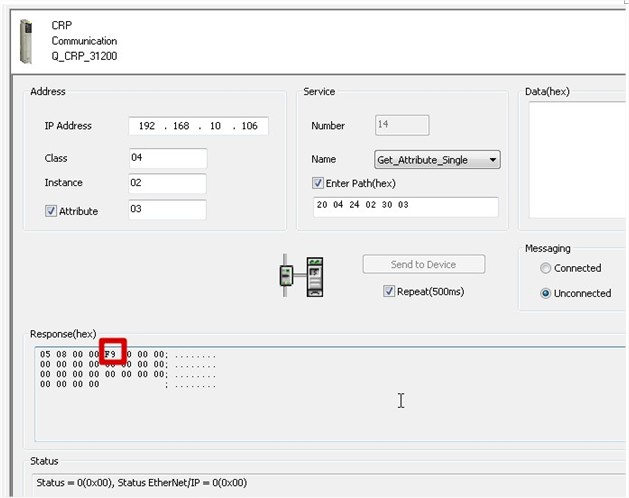This screenshot has width=629, height=498.
Task: Click the Instance input field
Action: point(168,183)
